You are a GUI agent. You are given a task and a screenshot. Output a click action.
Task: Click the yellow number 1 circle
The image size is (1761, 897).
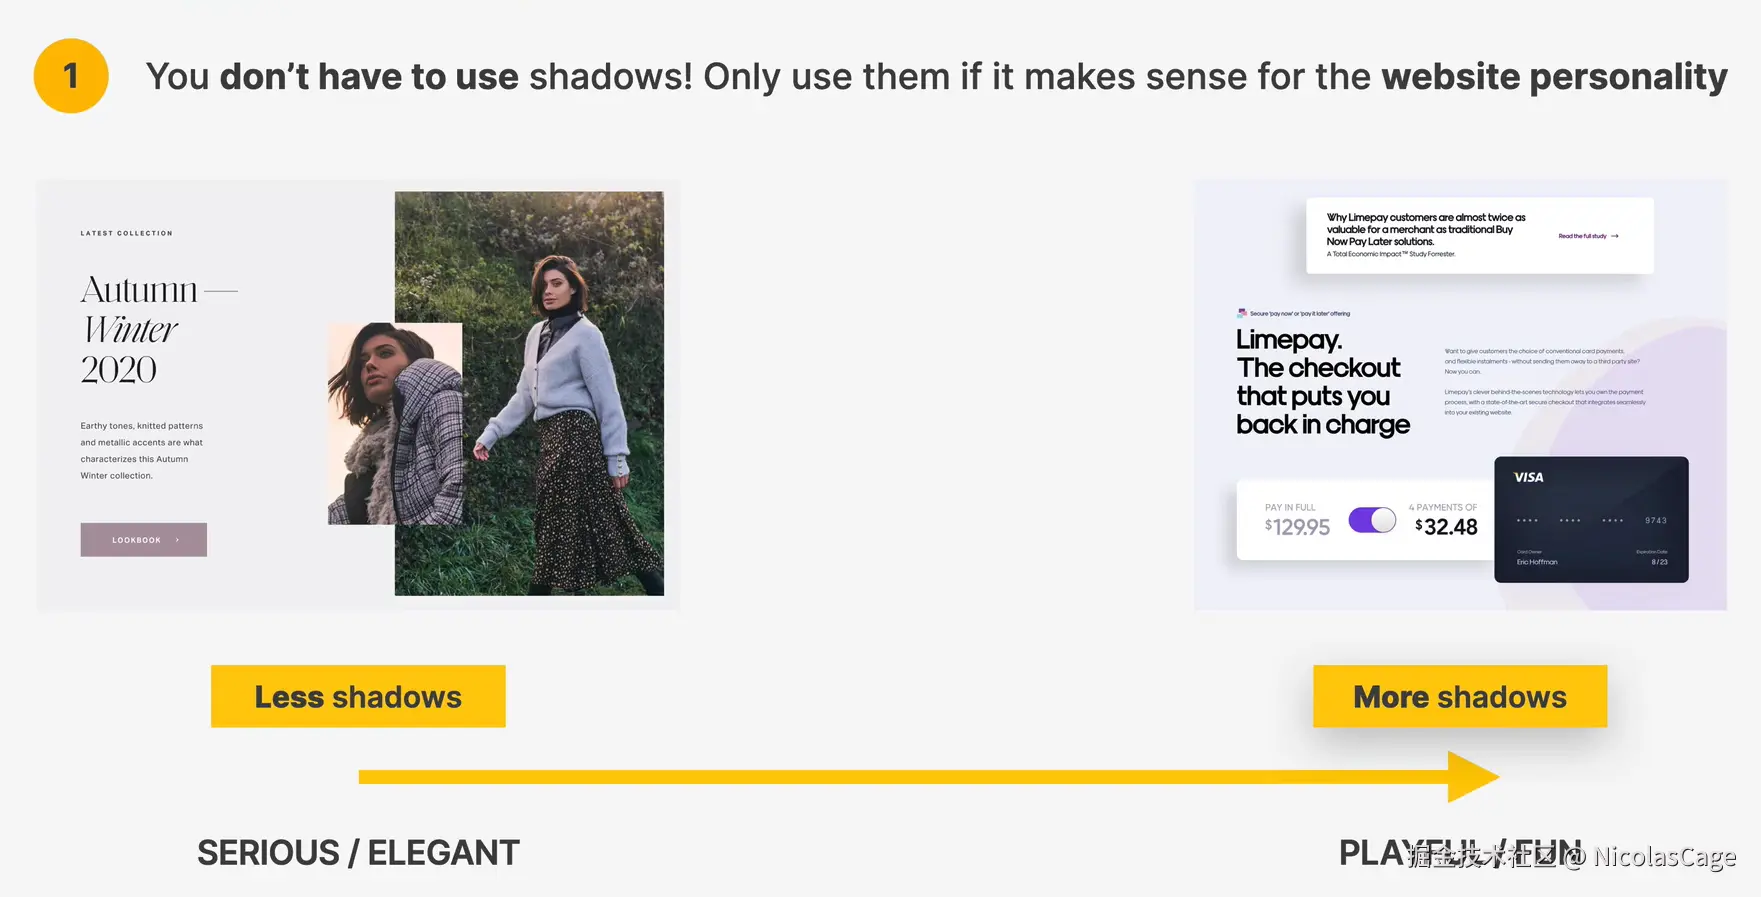[71, 76]
